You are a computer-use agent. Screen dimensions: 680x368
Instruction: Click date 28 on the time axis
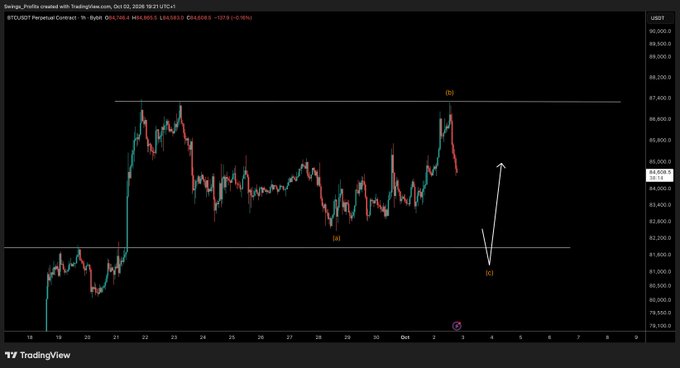(318, 337)
